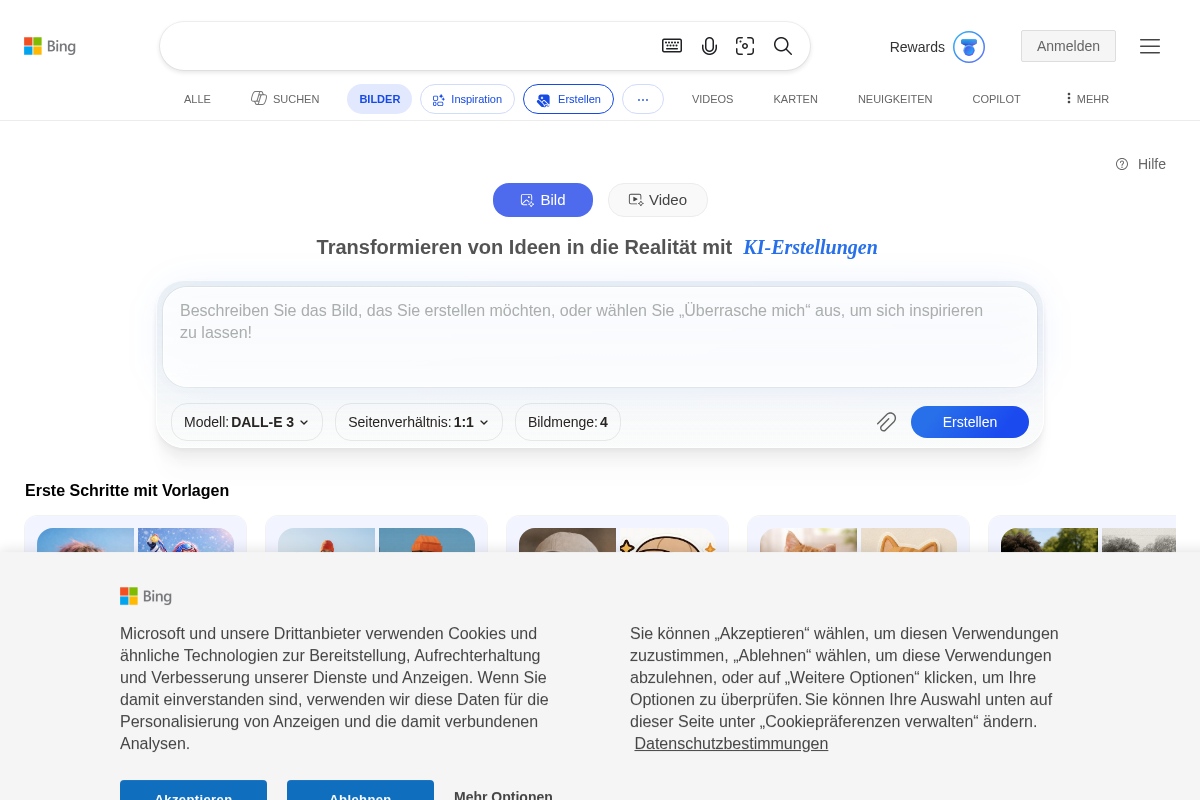The width and height of the screenshot is (1200, 800).
Task: Switch to the VIDEOS tab
Action: (x=712, y=99)
